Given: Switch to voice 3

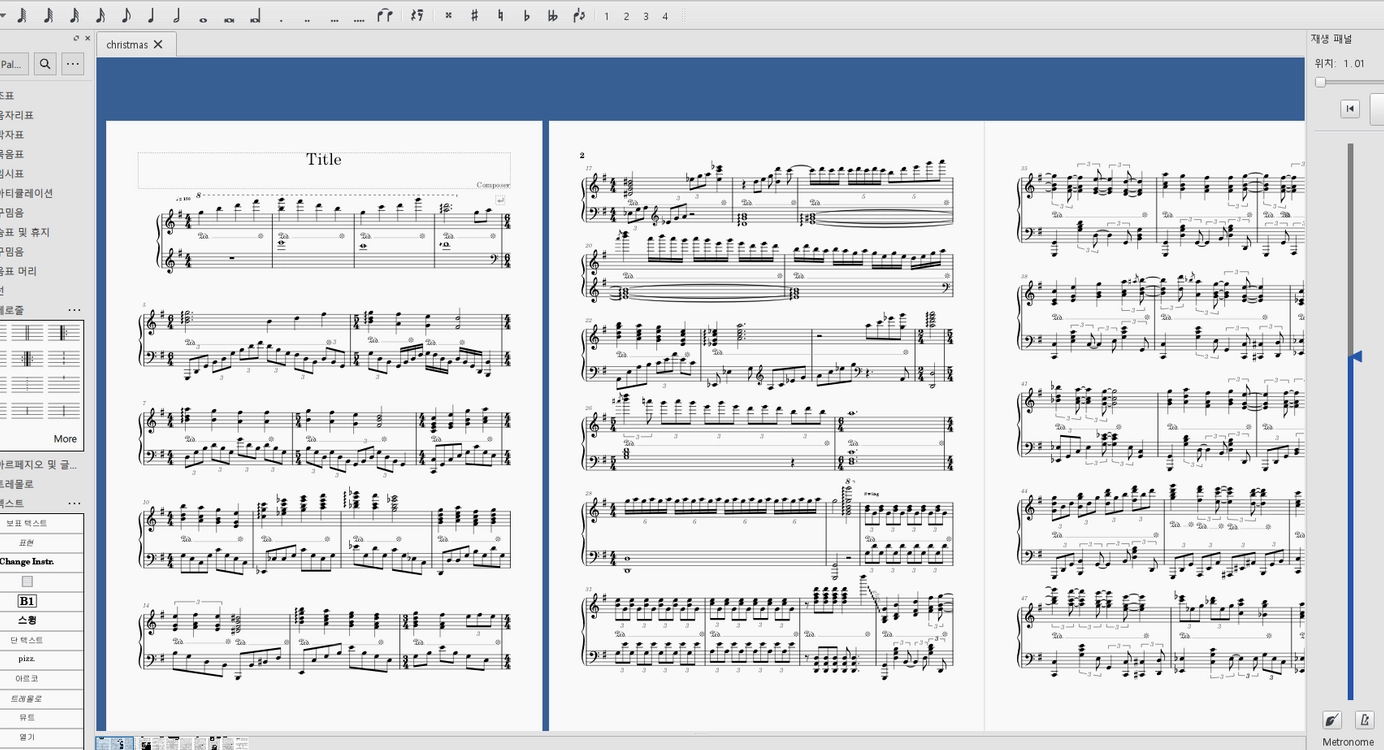Looking at the screenshot, I should click(x=646, y=16).
